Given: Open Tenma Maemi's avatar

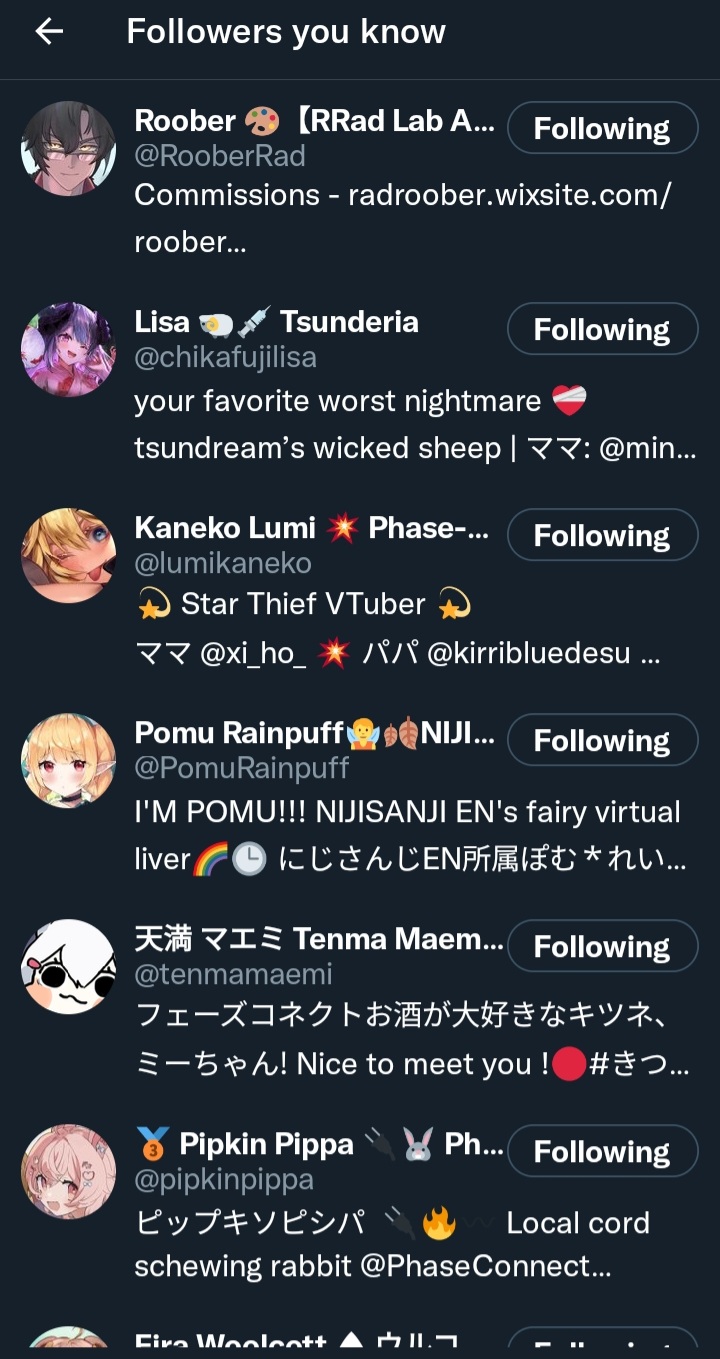Looking at the screenshot, I should tap(68, 966).
